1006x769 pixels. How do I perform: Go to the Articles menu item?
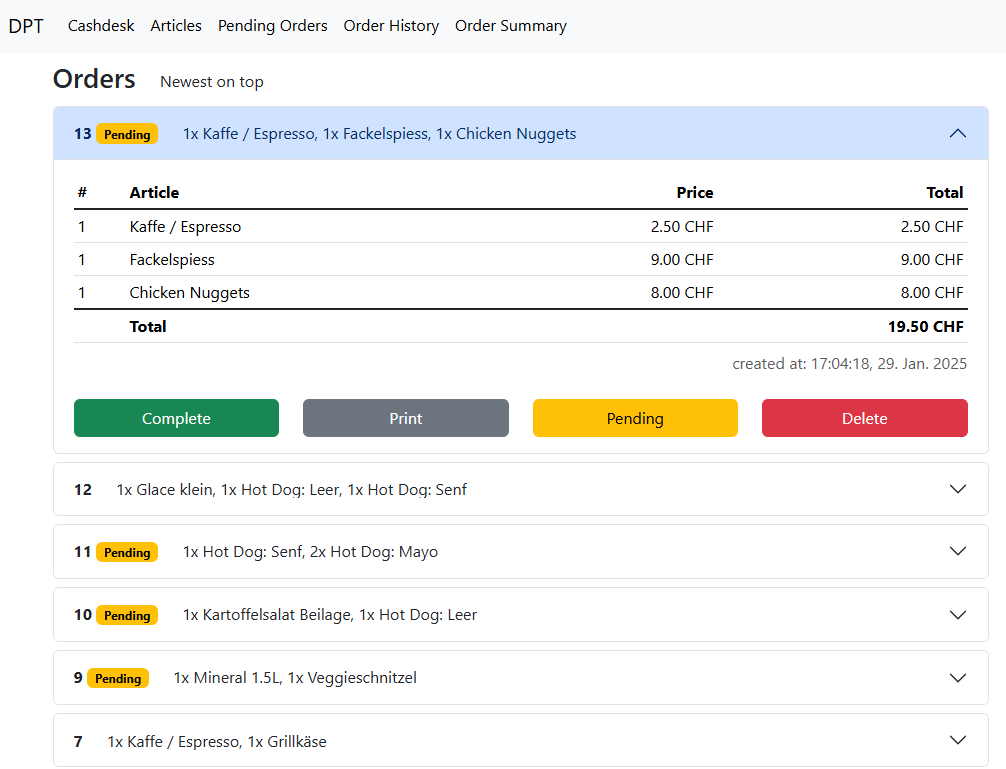click(176, 26)
